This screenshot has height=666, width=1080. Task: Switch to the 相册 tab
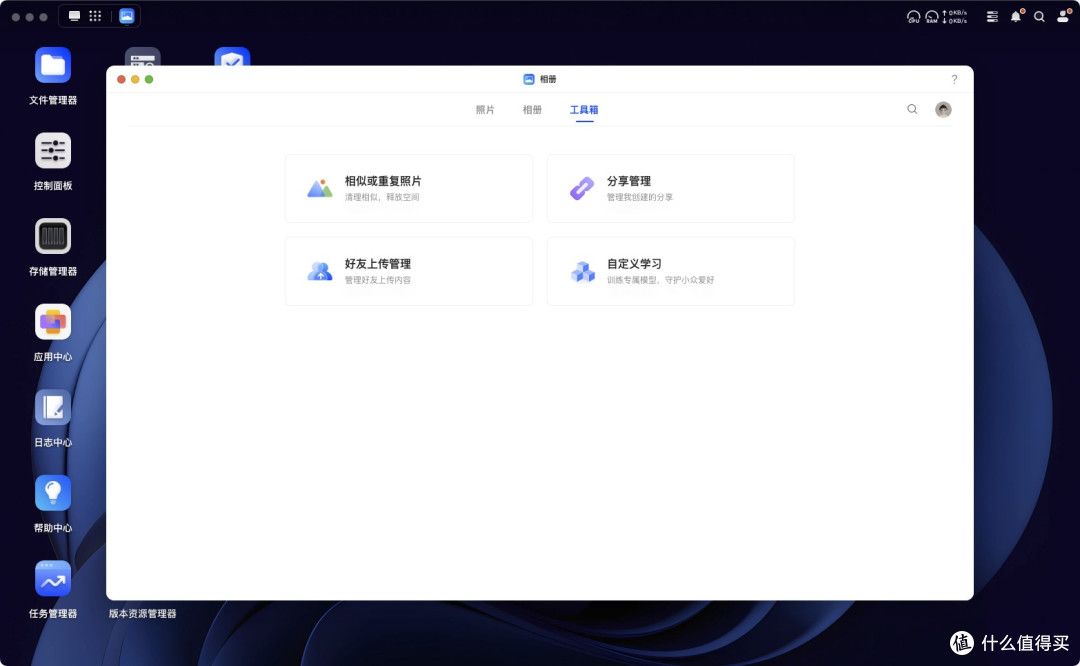532,110
